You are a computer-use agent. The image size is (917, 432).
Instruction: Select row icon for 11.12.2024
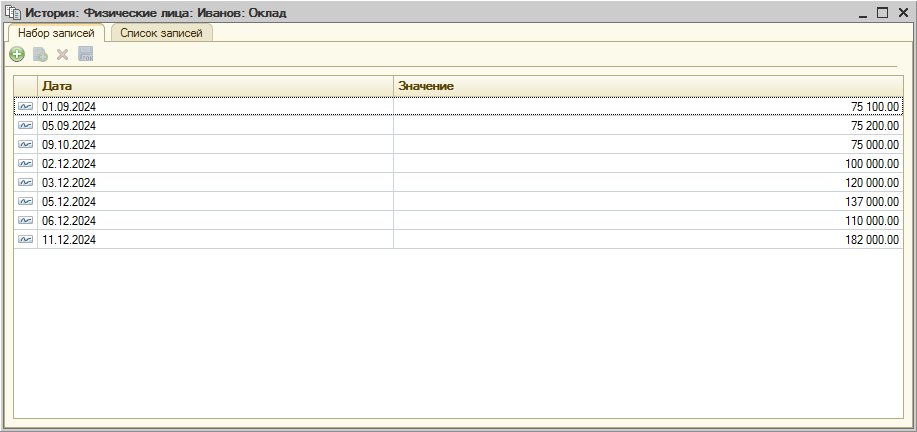25,239
